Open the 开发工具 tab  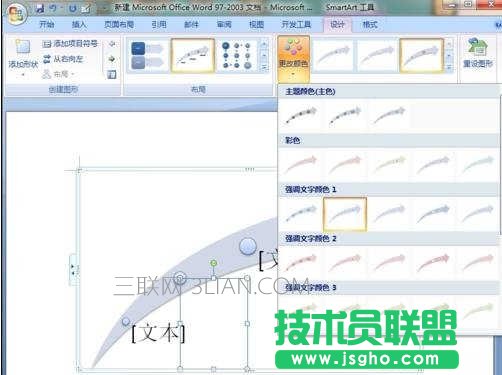[296, 24]
